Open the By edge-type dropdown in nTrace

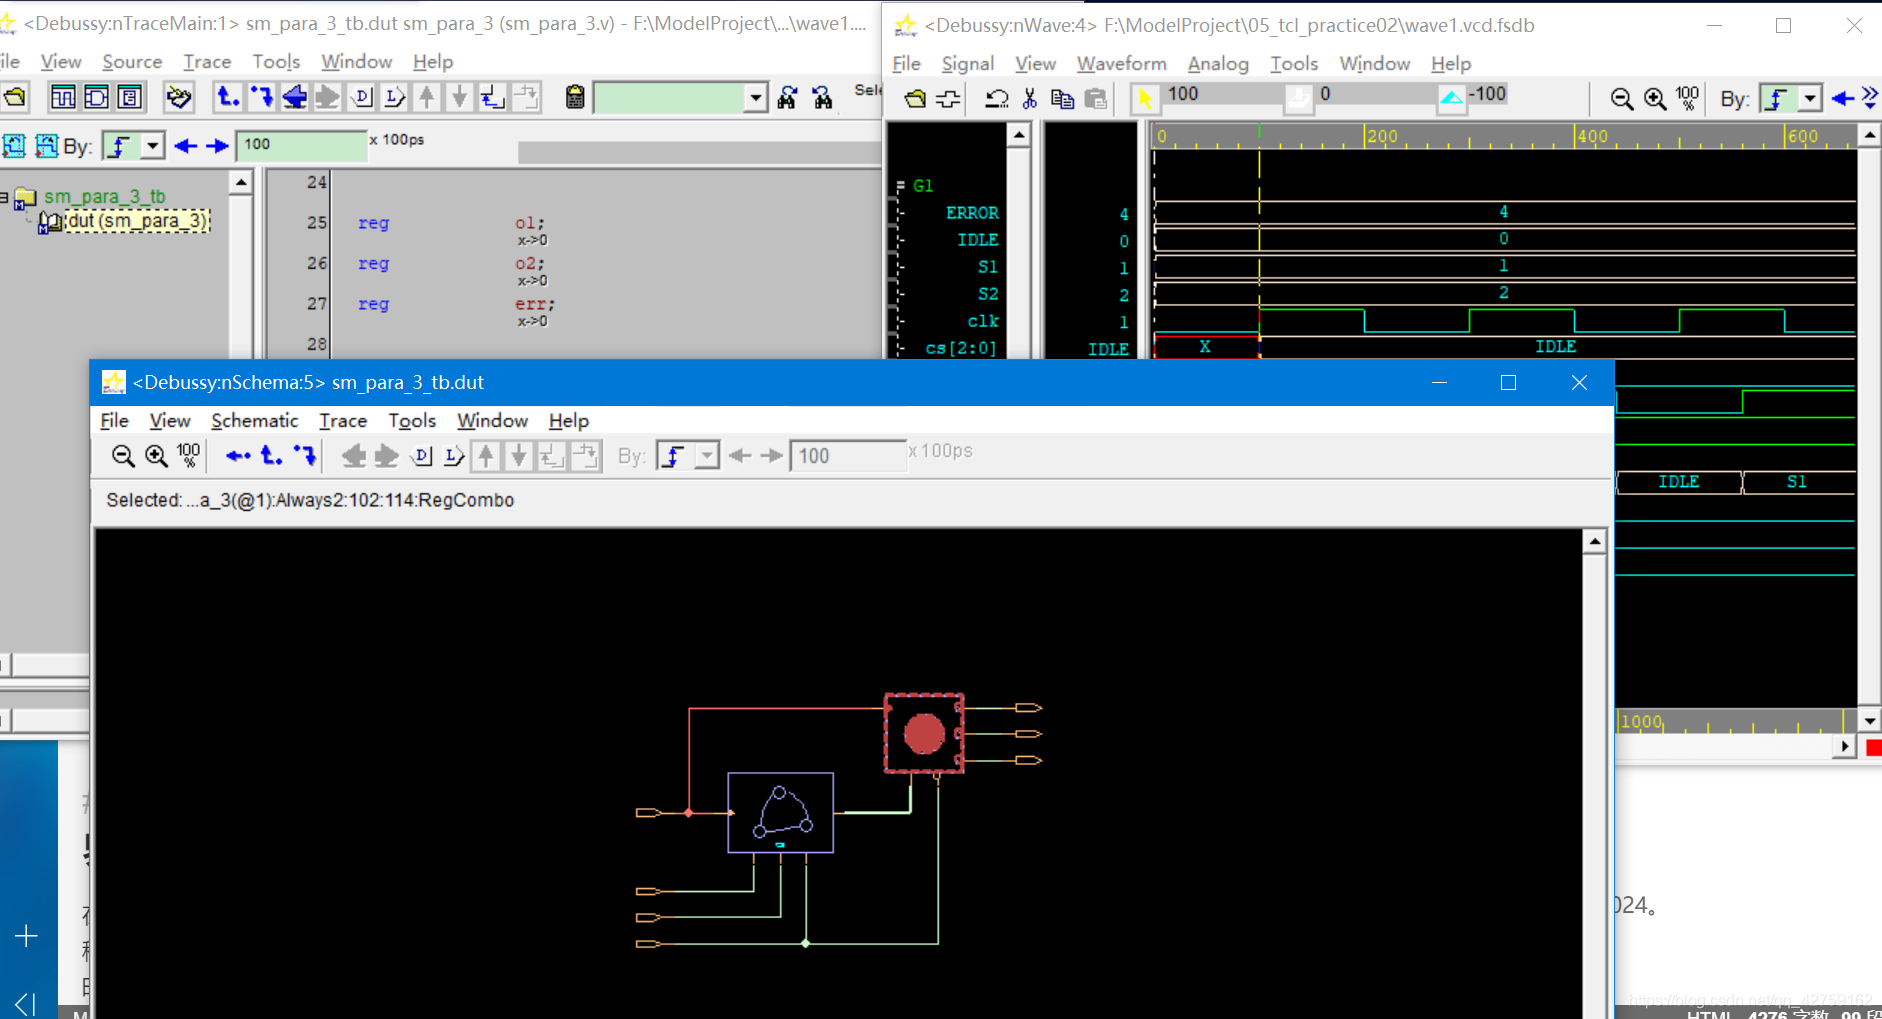pos(152,146)
